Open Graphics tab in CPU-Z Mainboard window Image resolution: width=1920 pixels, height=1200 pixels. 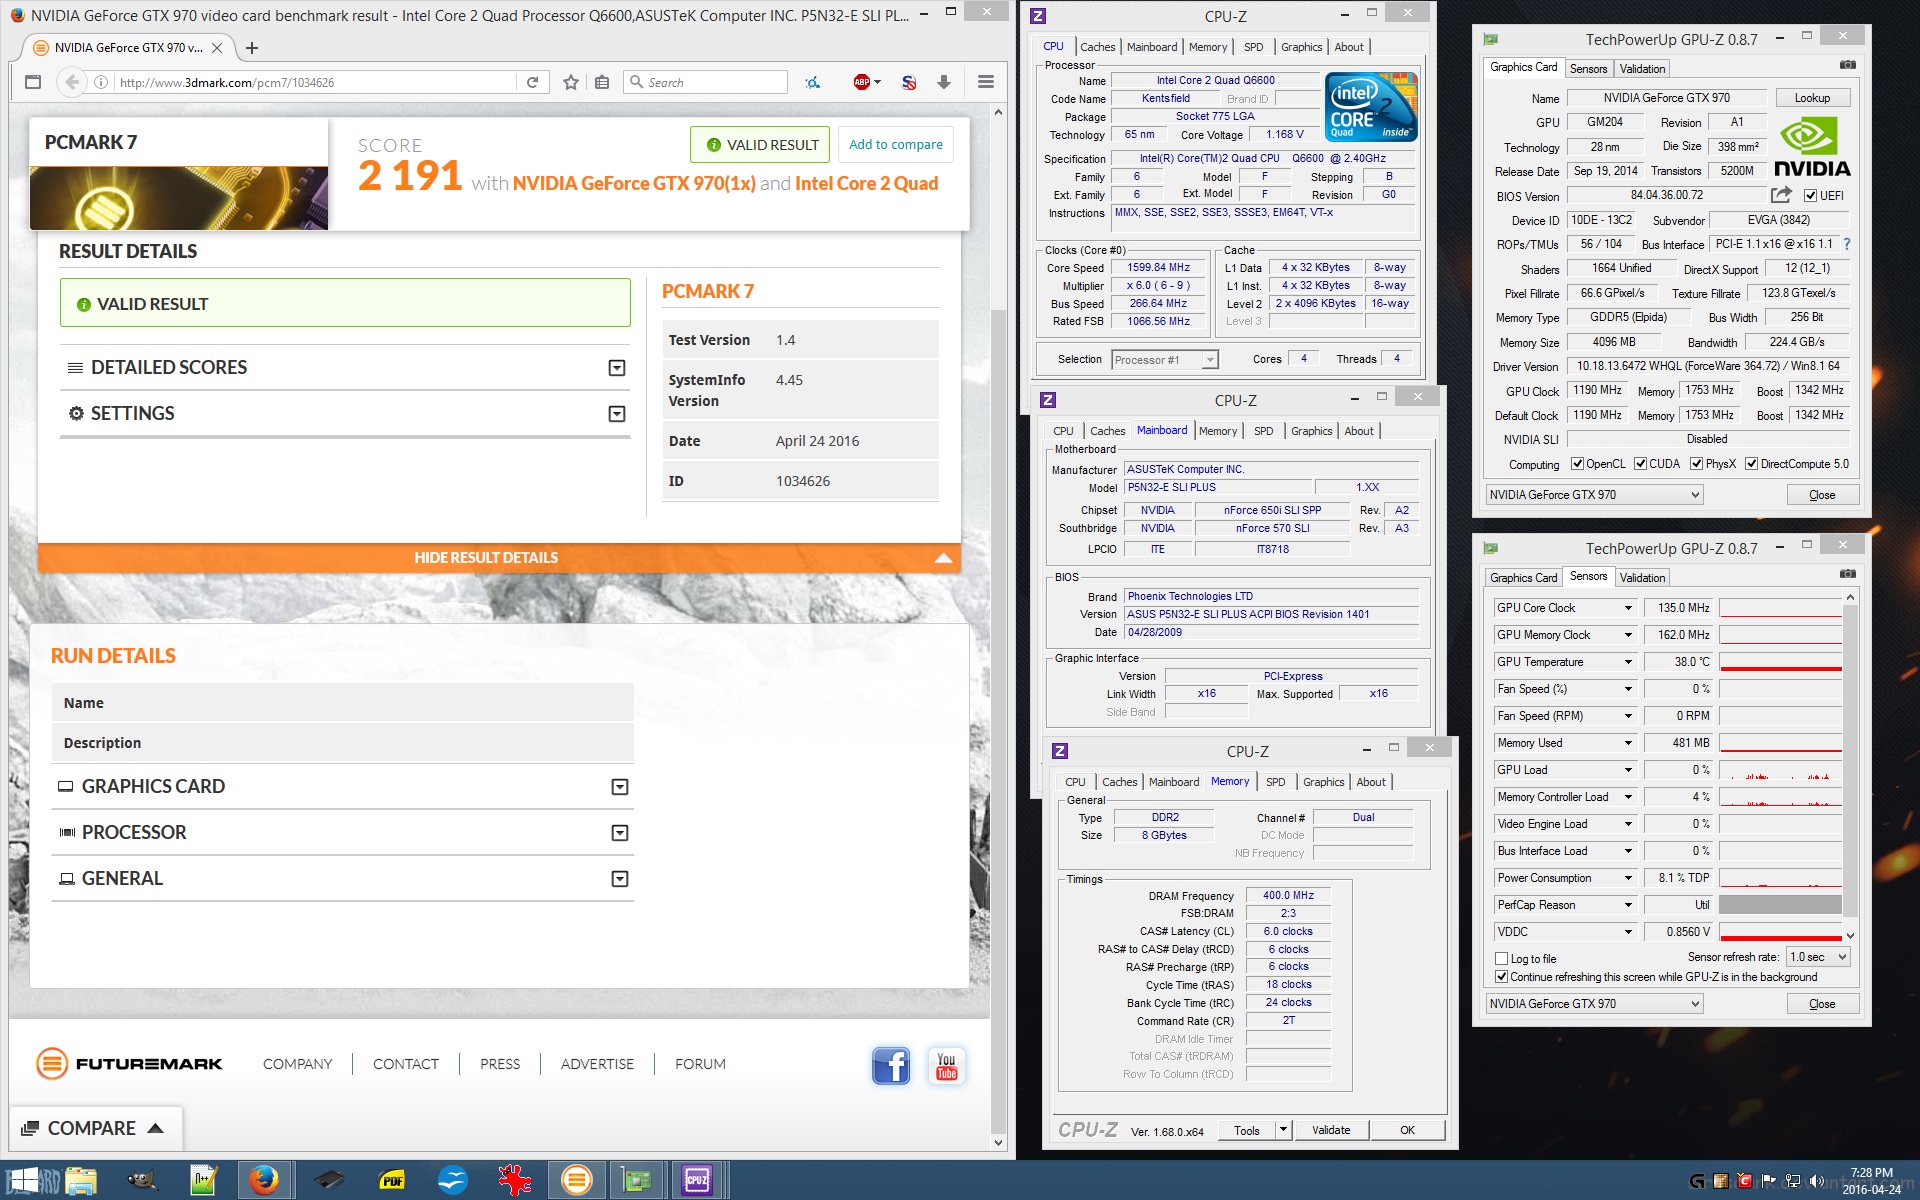tap(1311, 431)
